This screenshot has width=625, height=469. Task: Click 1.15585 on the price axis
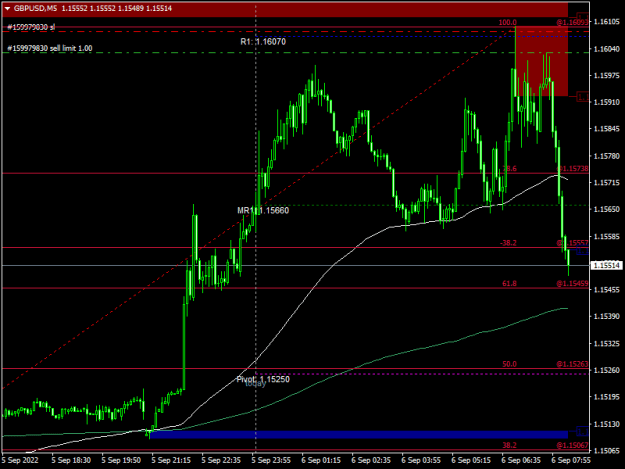[x=607, y=236]
